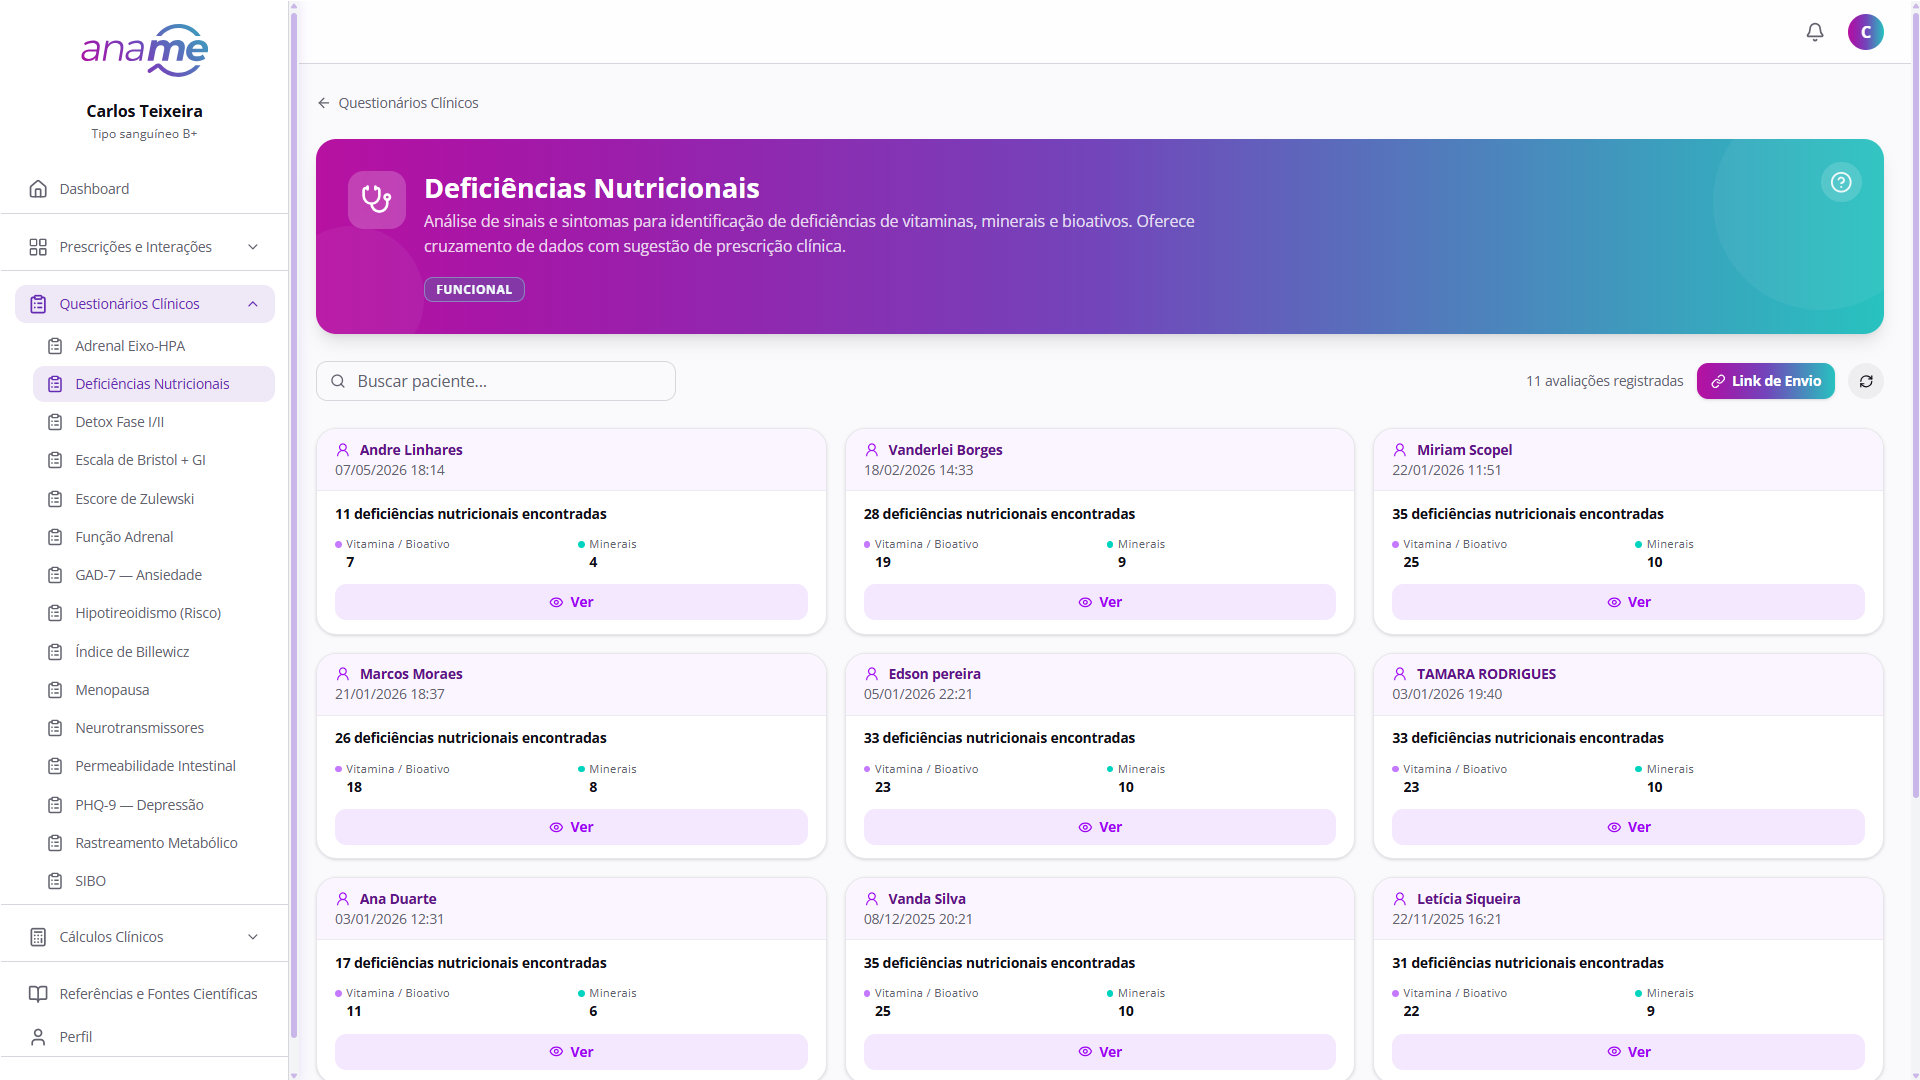Select Deficiências Nutricionais in sidebar
The height and width of the screenshot is (1080, 1920).
coord(154,384)
